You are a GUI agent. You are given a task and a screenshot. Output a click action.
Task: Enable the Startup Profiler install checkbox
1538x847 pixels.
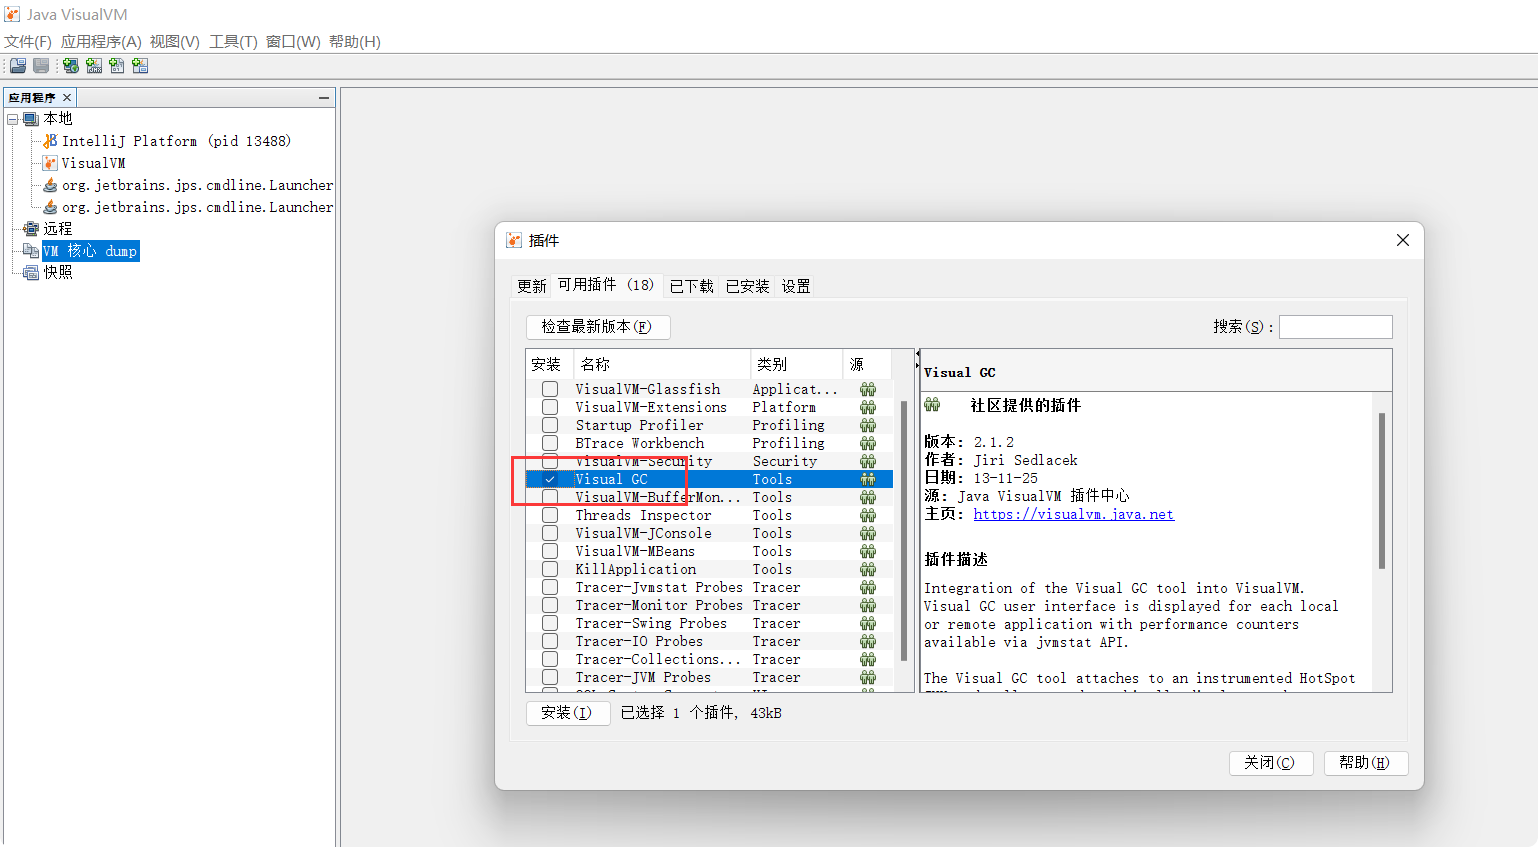(550, 425)
